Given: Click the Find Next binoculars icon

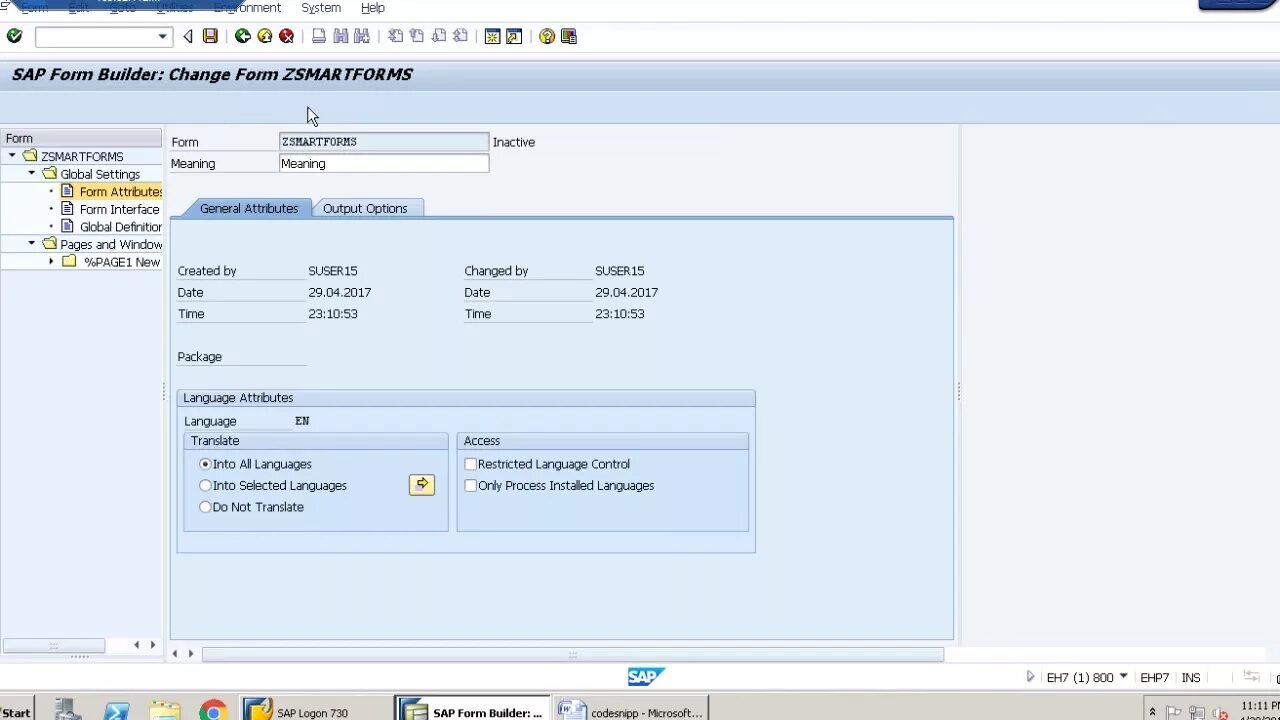Looking at the screenshot, I should point(362,36).
